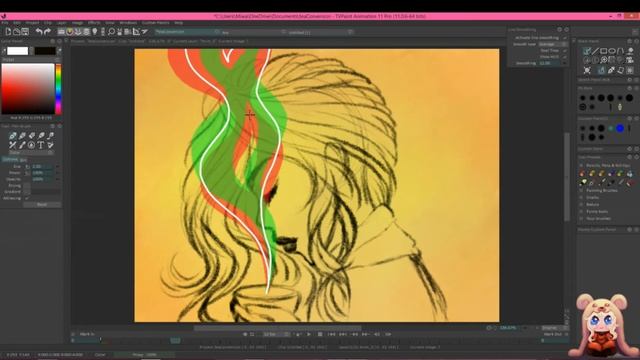Click the Size value field
Viewport: 640px width, 360px height.
pos(42,167)
